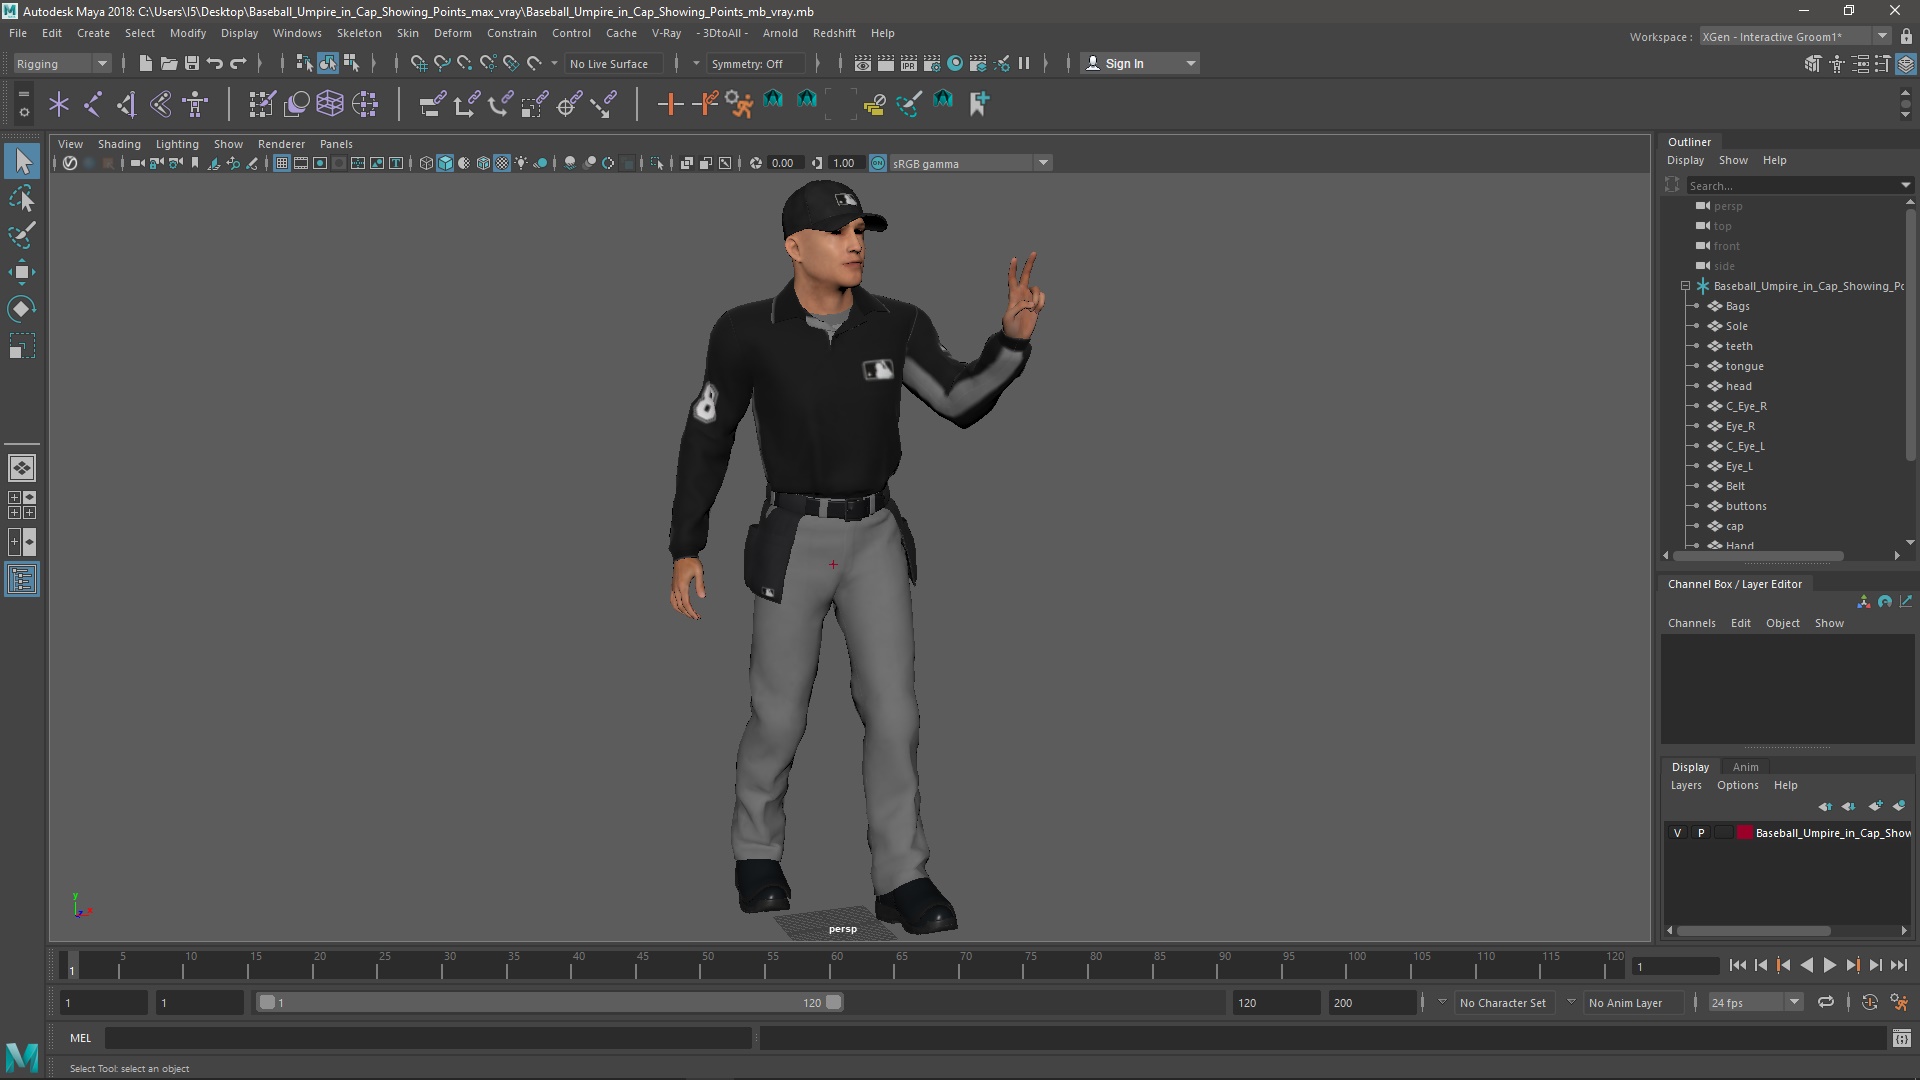Open the Channels menu in Channel Box
Screen dimensions: 1920x1080
pyautogui.click(x=1692, y=623)
